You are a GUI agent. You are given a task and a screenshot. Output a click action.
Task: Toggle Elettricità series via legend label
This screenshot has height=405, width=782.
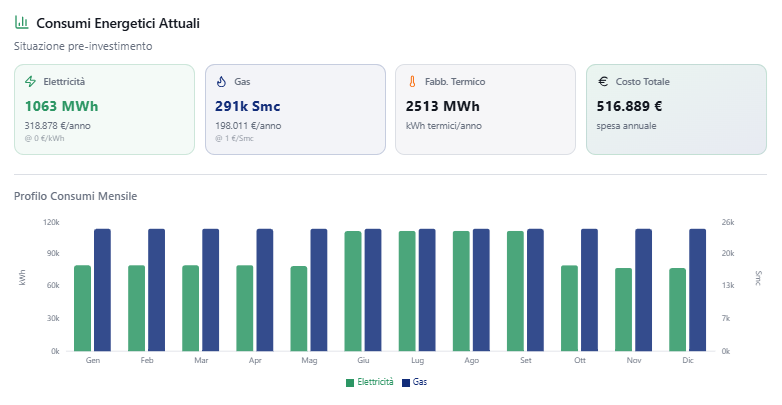point(375,382)
